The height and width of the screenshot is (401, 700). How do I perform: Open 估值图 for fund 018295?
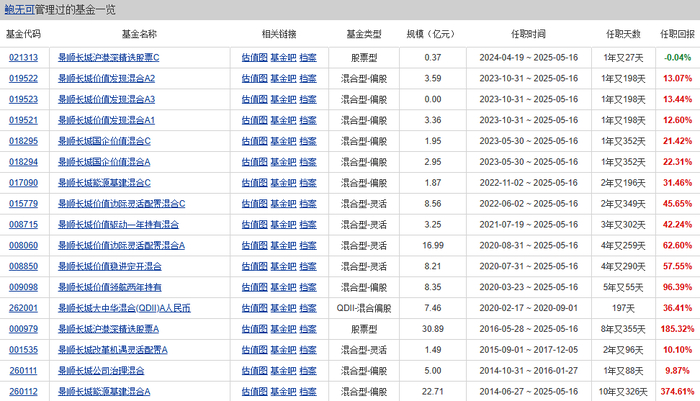[x=254, y=141]
